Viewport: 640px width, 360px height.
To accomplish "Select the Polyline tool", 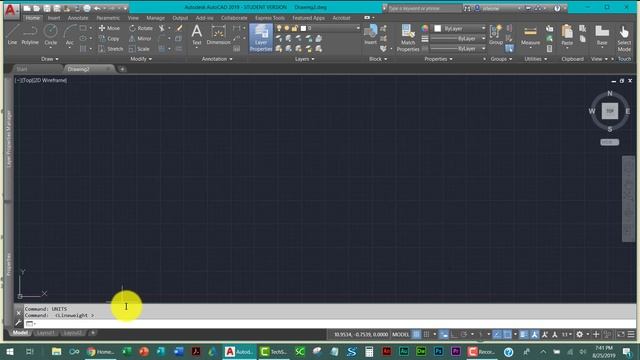I will point(30,34).
